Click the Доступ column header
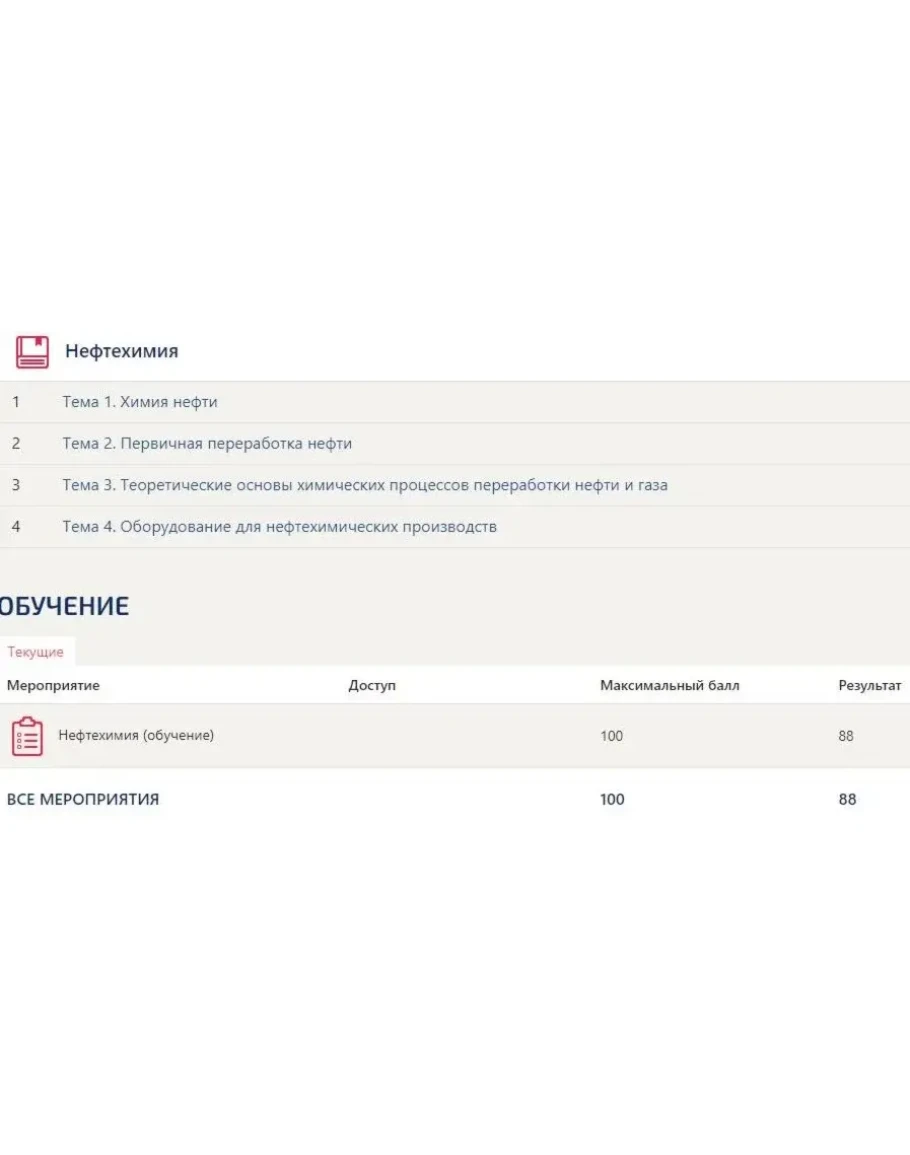The height and width of the screenshot is (1155, 910). [372, 686]
